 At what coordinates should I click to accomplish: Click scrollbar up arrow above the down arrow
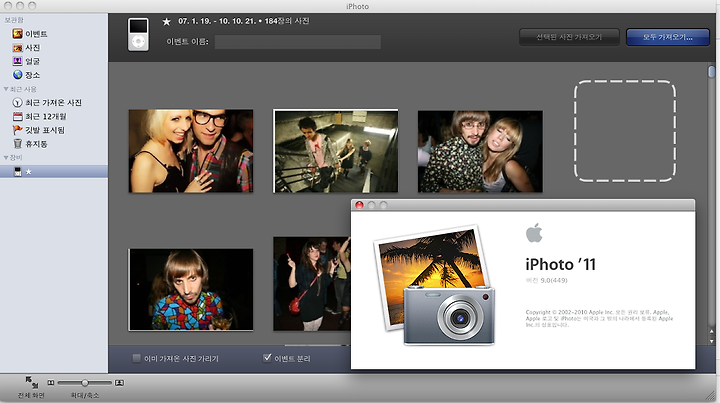pyautogui.click(x=712, y=332)
